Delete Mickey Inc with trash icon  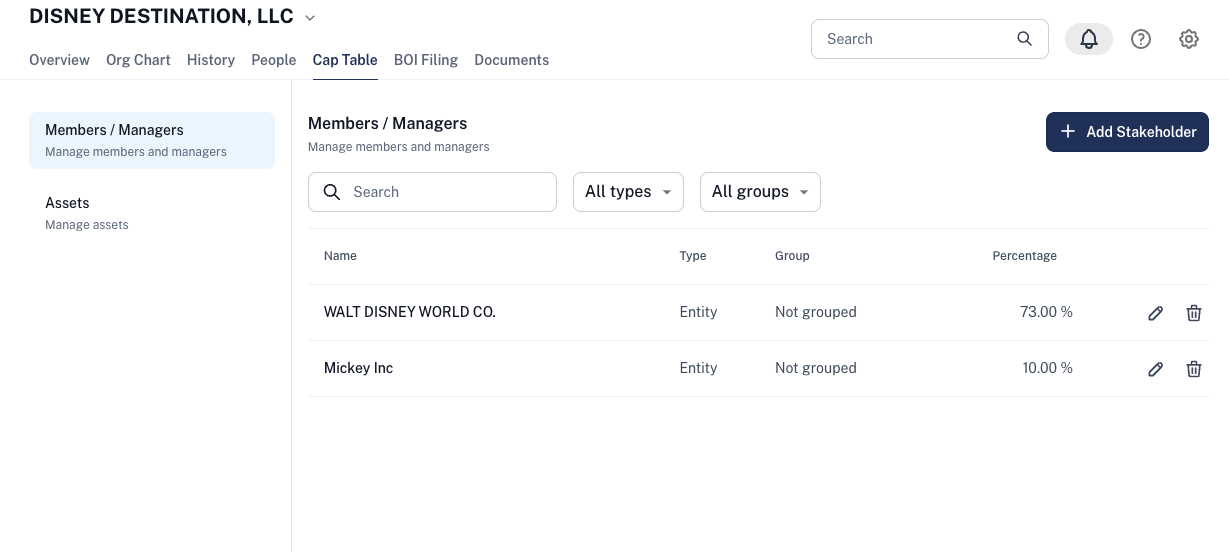[x=1194, y=369]
